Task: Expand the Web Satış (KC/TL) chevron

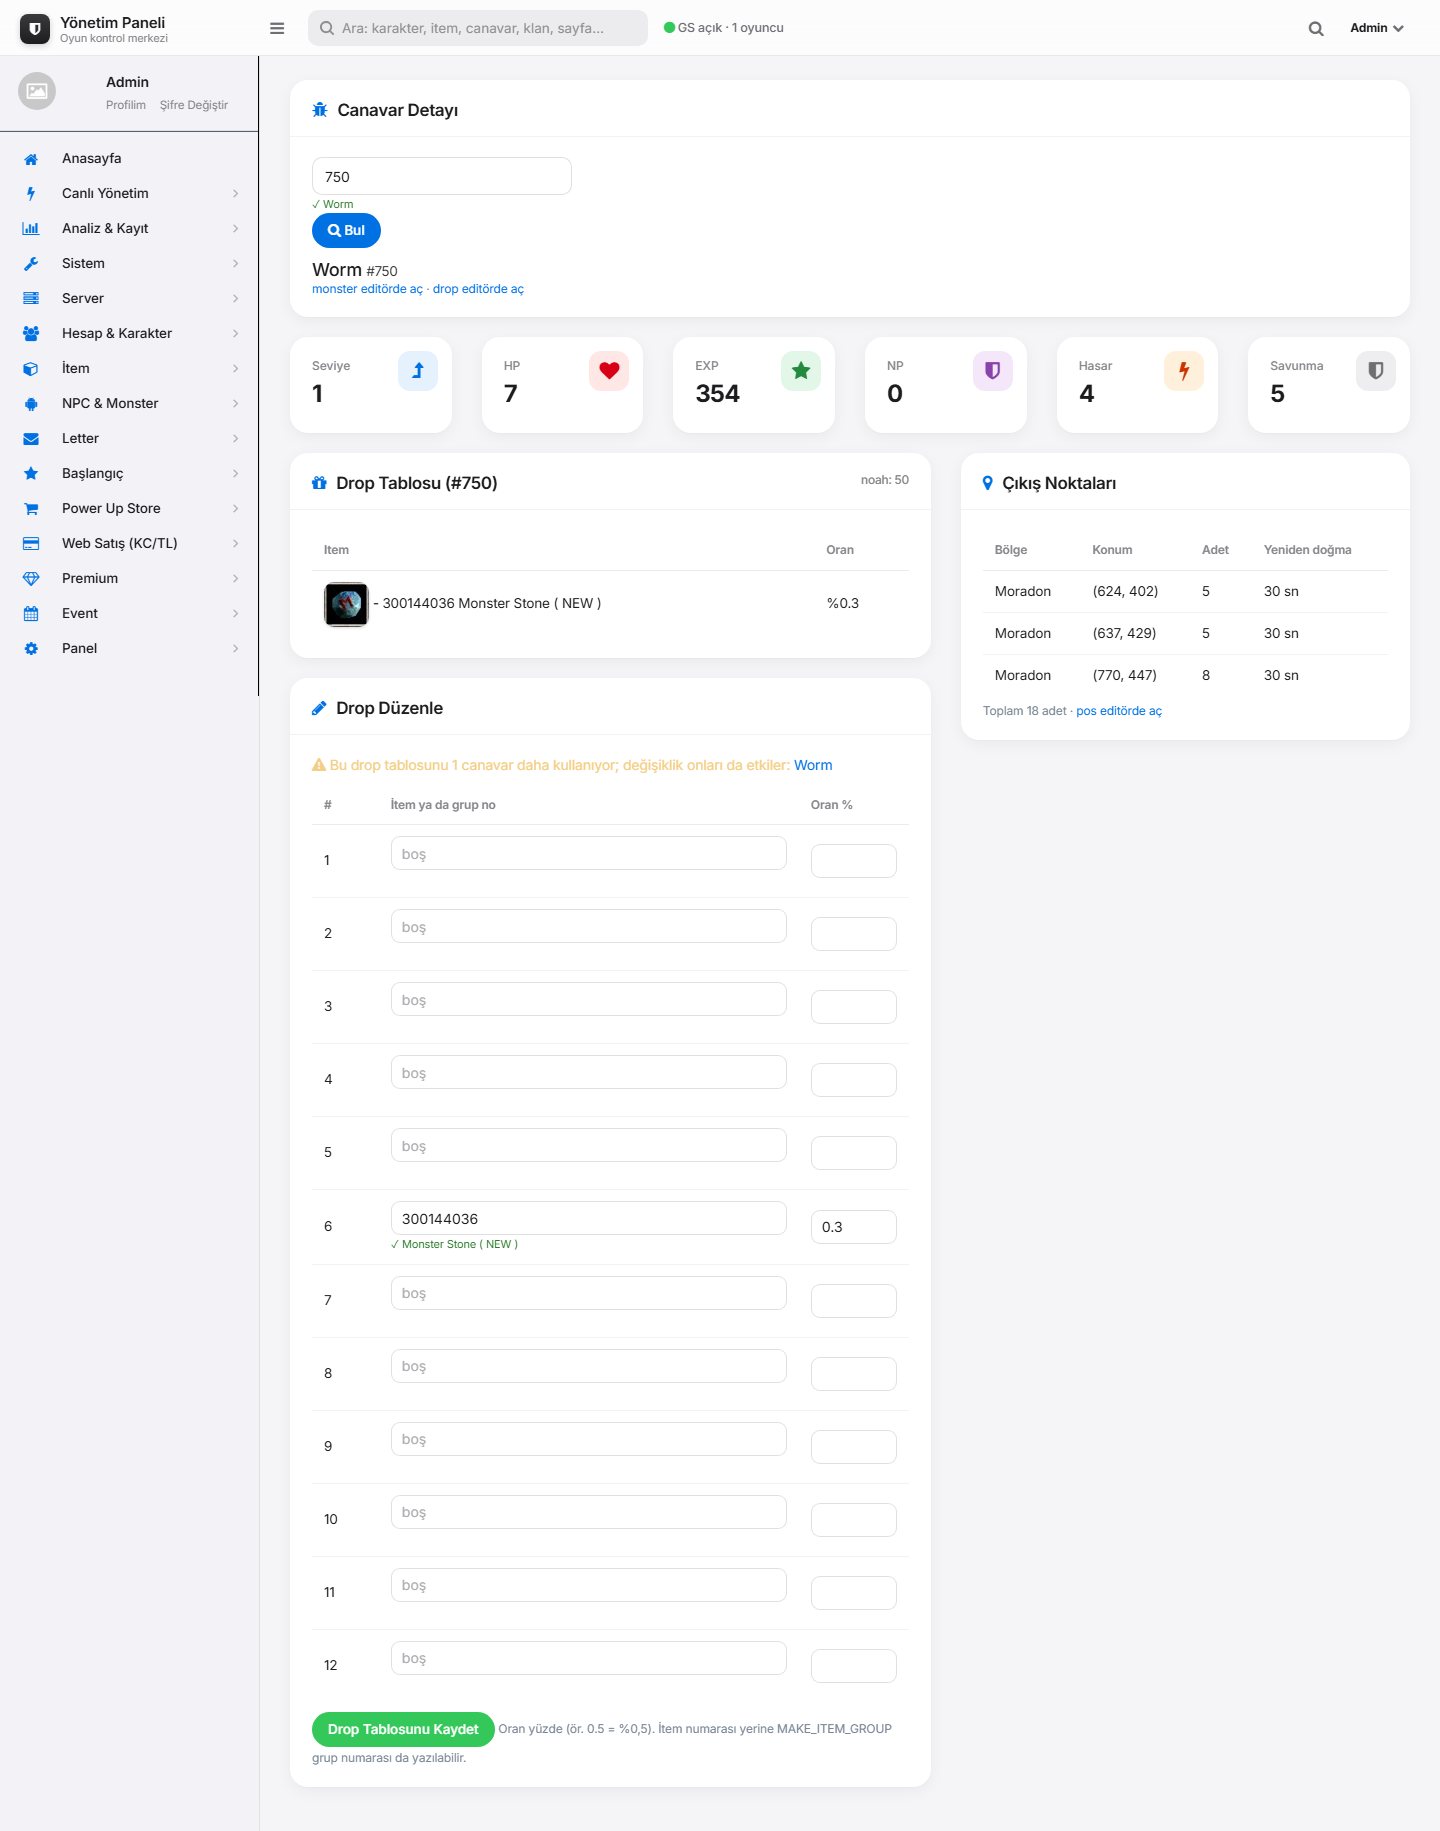Action: [x=236, y=544]
